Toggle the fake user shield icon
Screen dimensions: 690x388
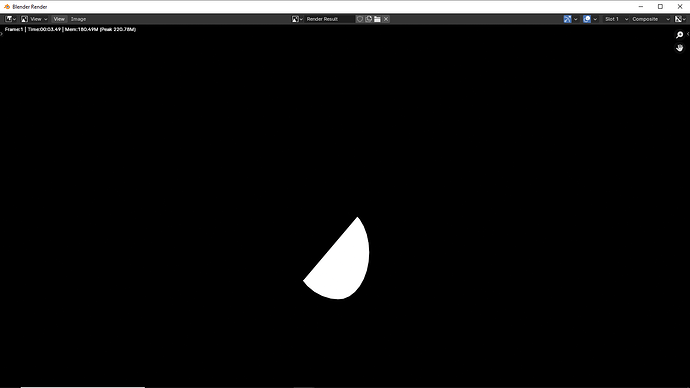coord(360,19)
